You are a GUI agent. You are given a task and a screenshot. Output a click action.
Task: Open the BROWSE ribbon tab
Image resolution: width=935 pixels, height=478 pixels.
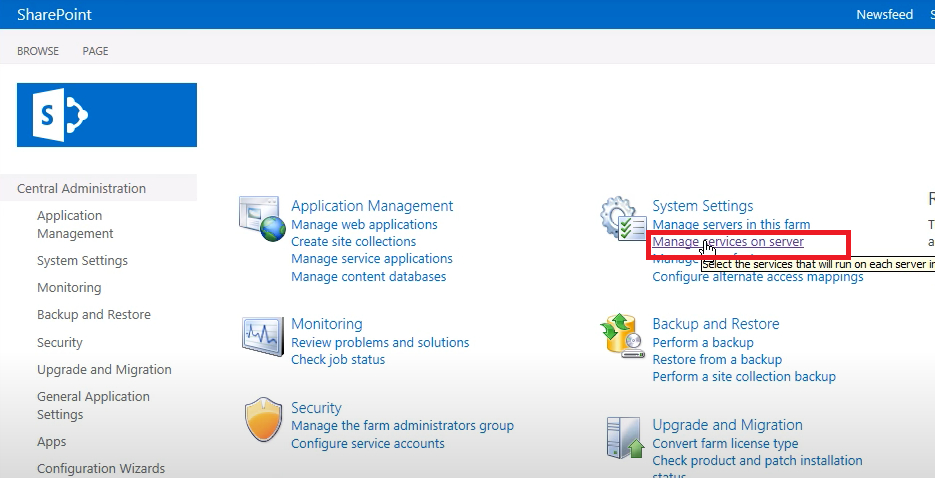[38, 51]
